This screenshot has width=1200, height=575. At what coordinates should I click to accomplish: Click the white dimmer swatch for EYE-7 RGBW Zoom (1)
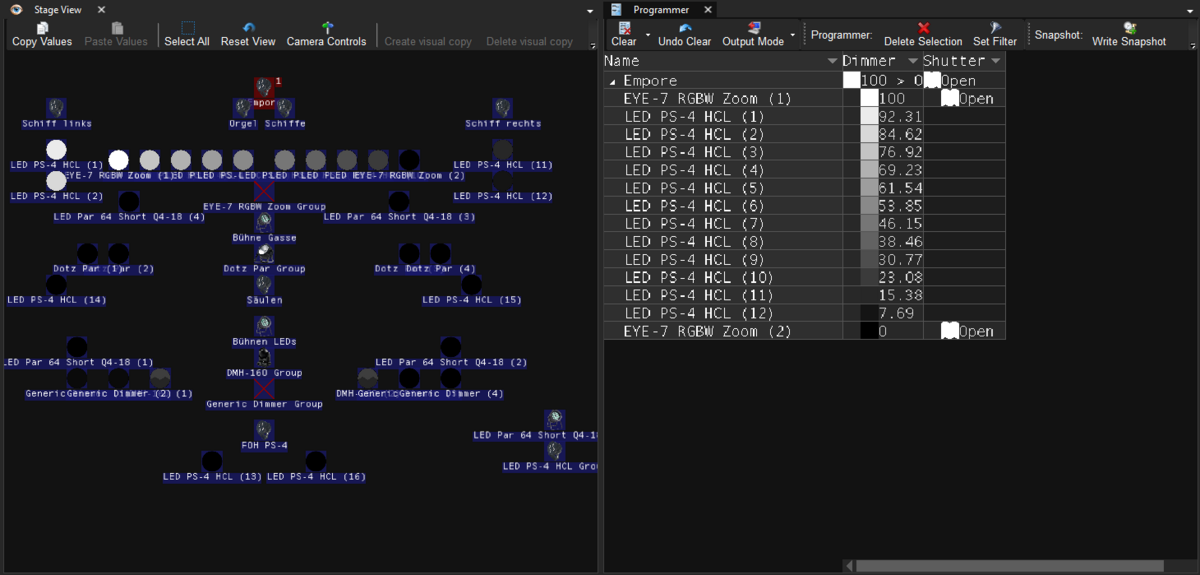pos(869,98)
